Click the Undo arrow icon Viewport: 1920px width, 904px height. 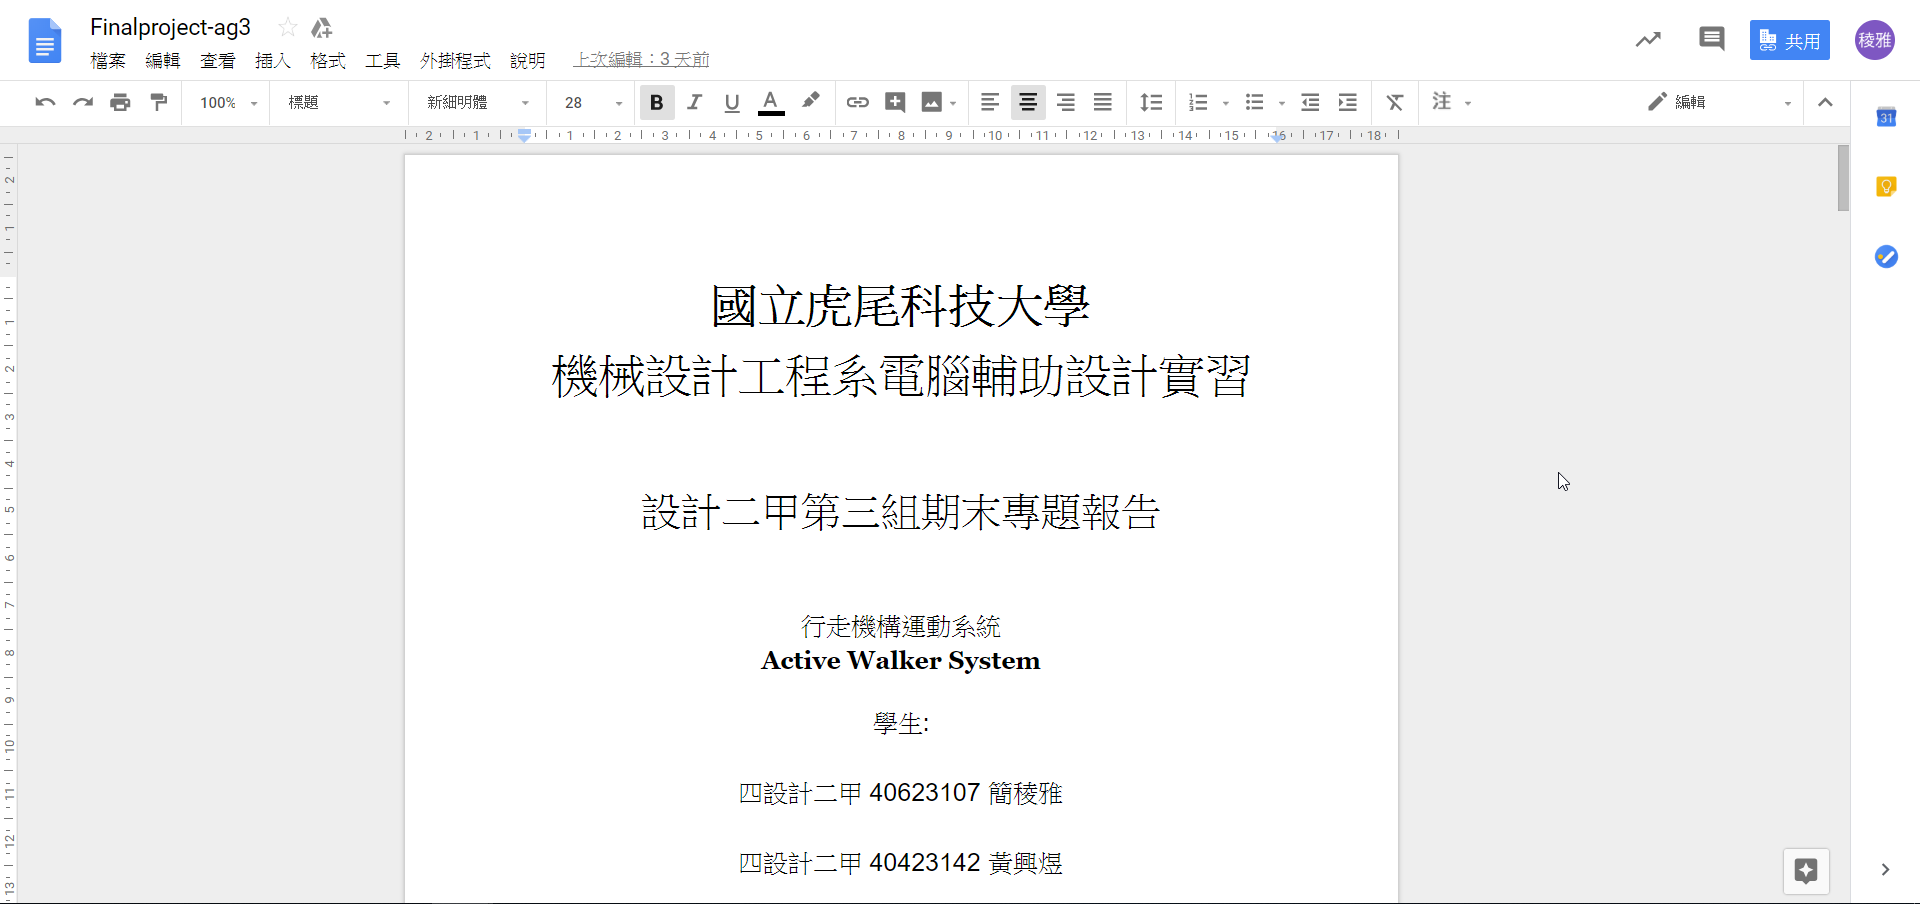click(x=45, y=102)
